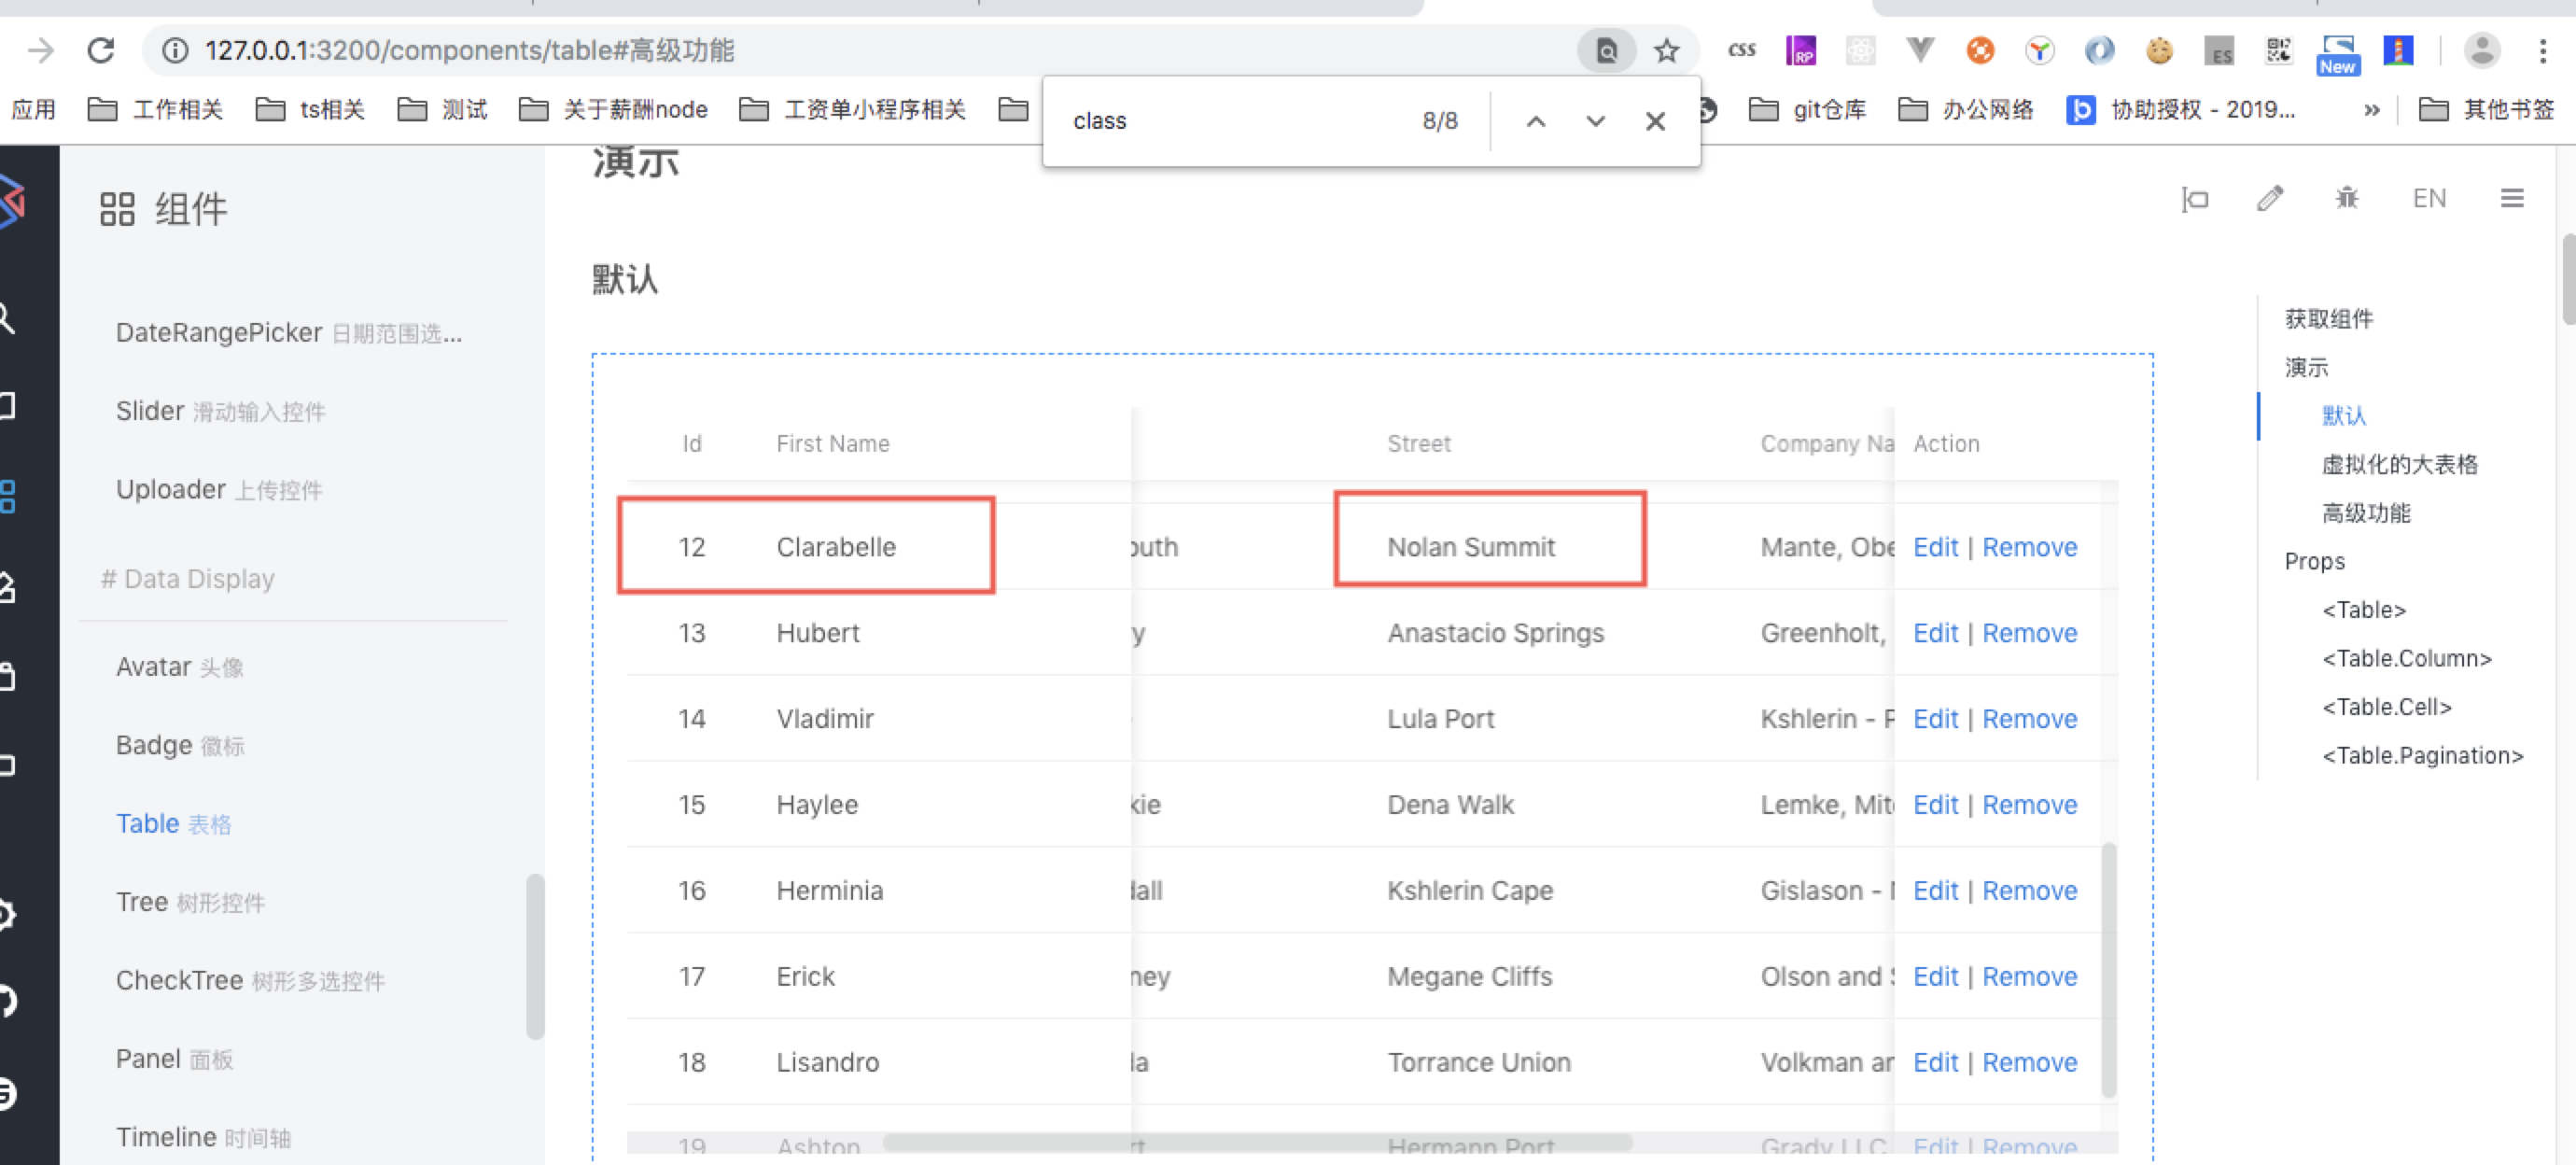
Task: Switch language using the EN toggle
Action: (x=2430, y=198)
